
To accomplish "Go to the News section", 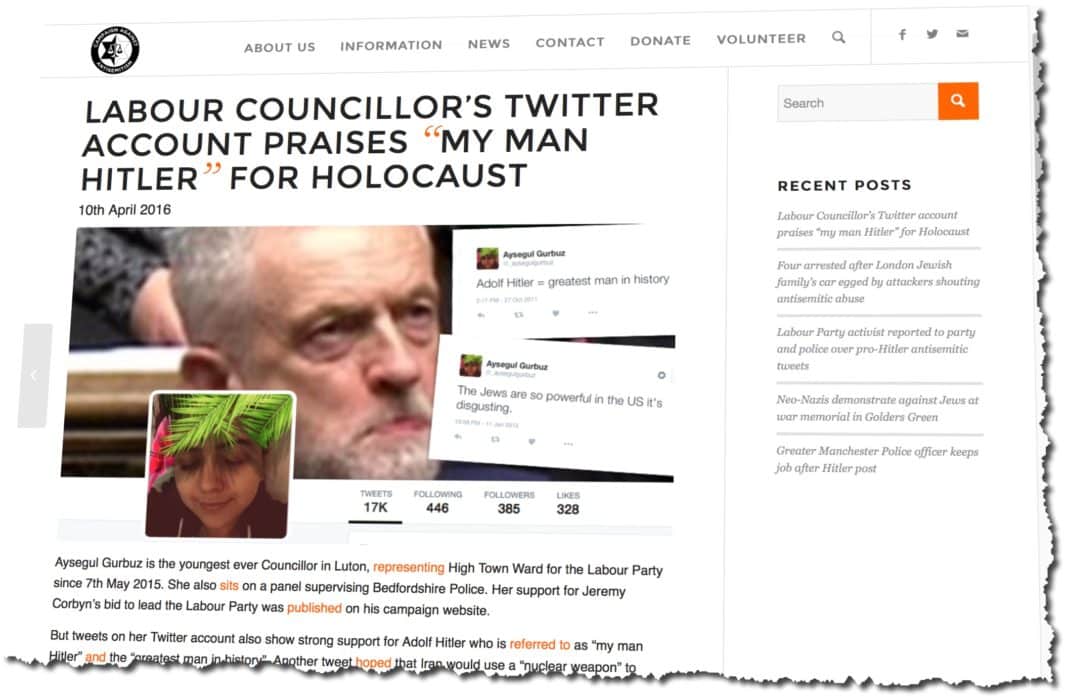I will 489,44.
